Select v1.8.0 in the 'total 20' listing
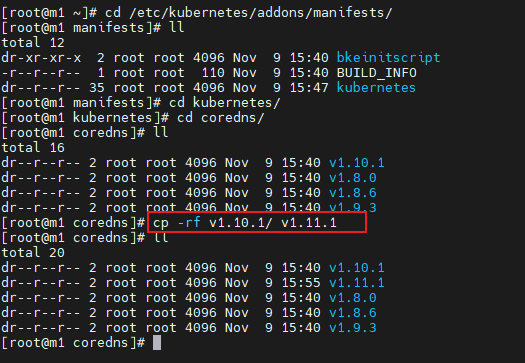 [x=353, y=298]
